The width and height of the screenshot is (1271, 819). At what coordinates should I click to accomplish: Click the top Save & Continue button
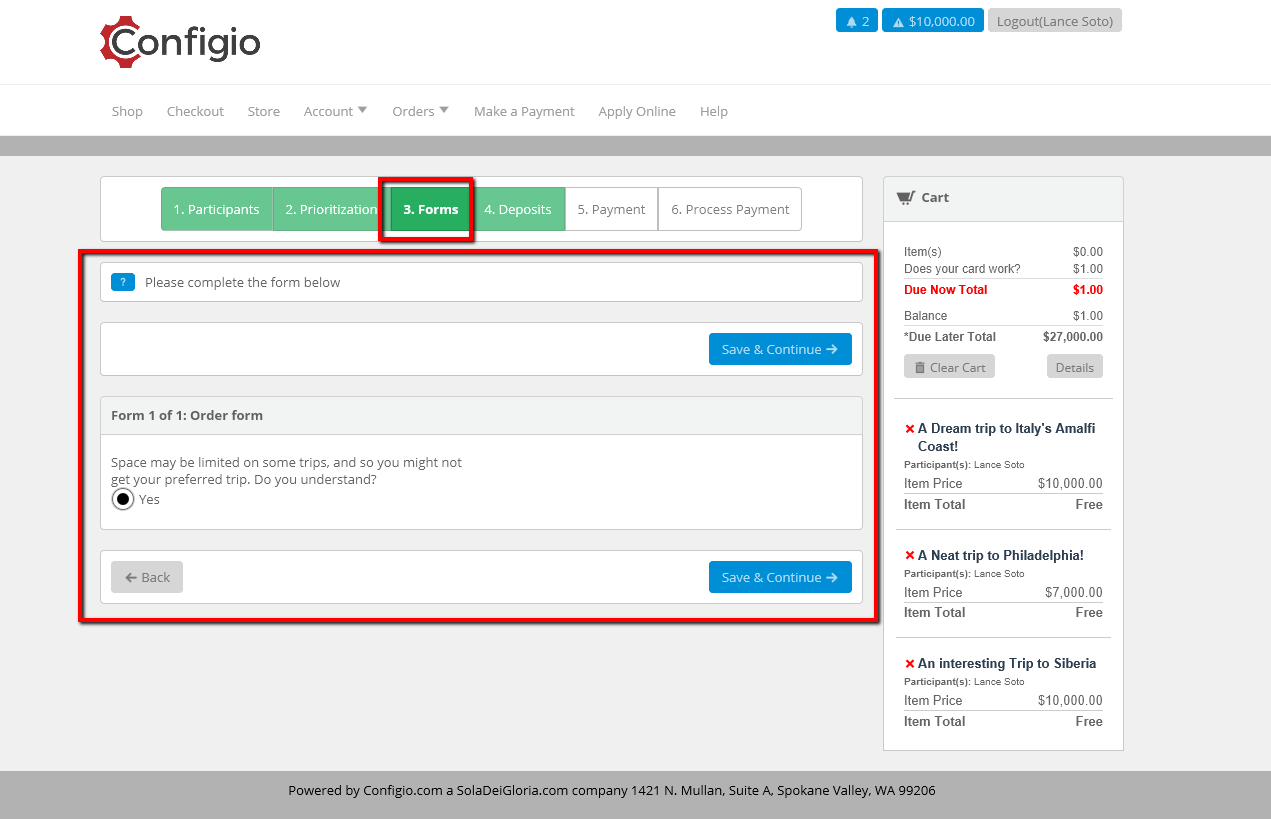(780, 349)
